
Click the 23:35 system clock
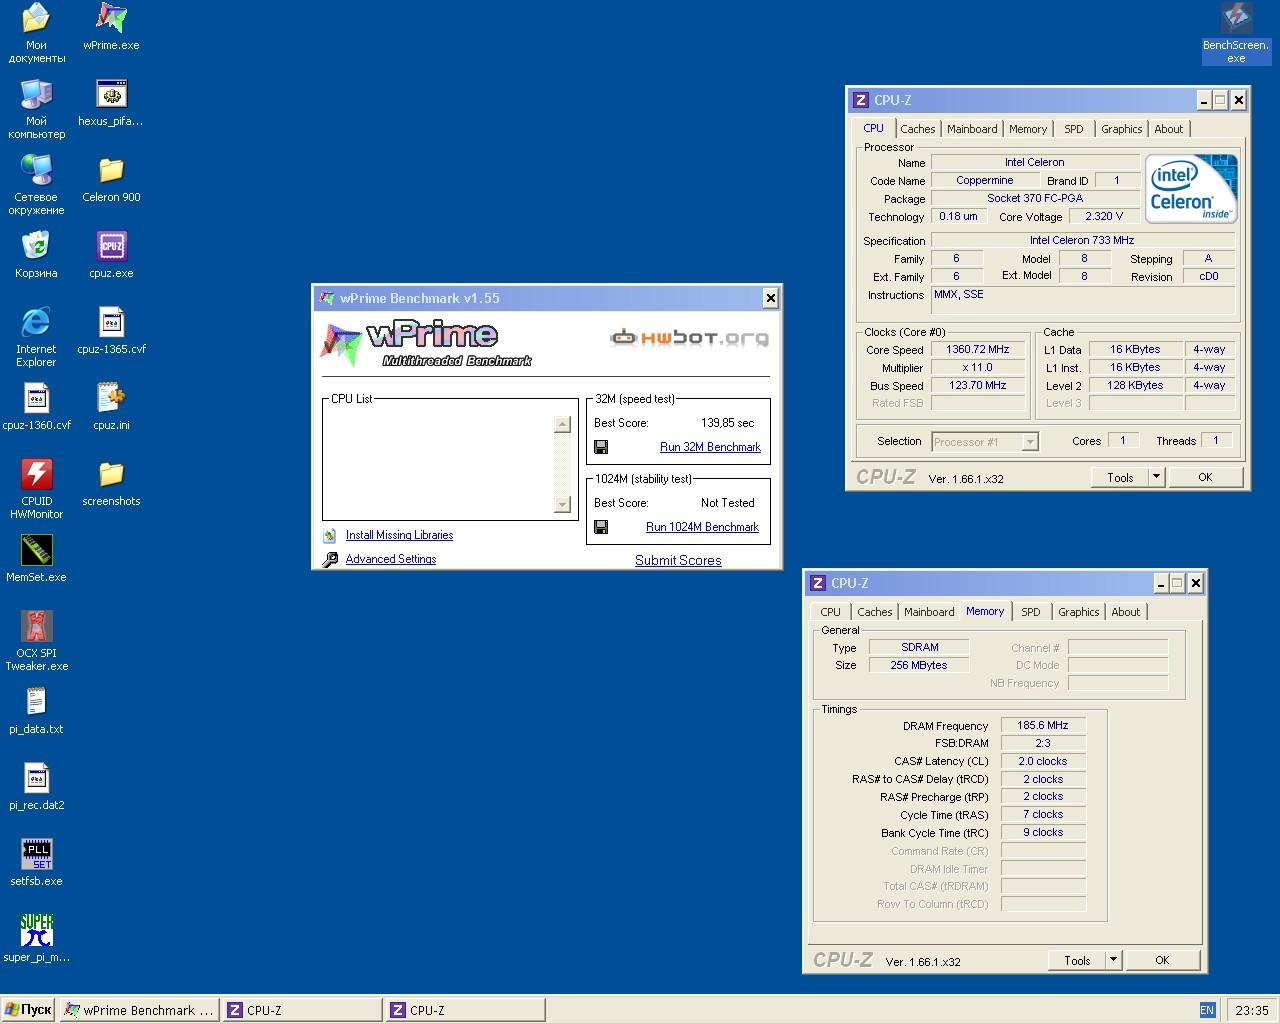(1252, 1010)
